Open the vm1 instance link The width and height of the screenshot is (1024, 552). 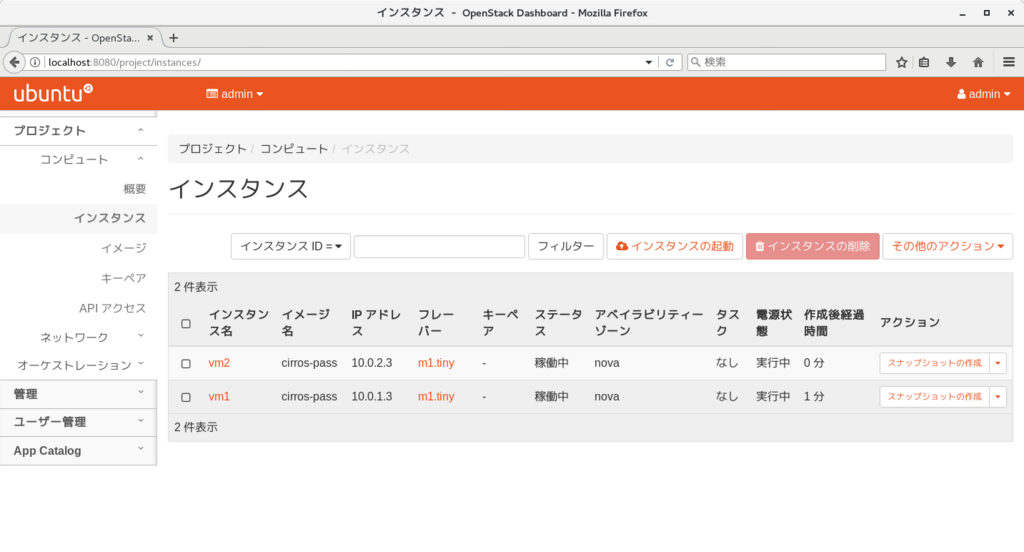(219, 397)
